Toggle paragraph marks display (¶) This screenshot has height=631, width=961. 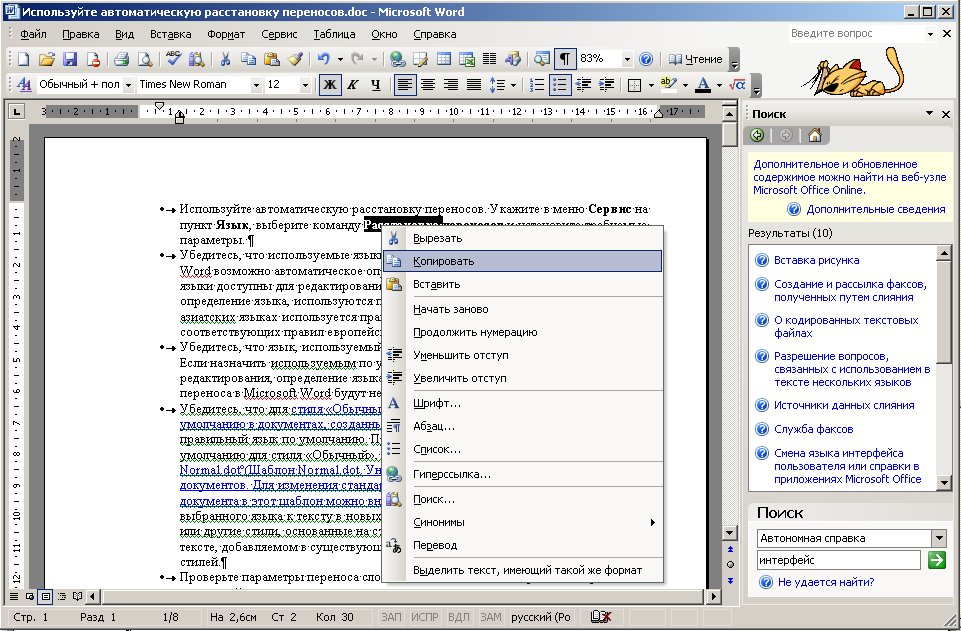(x=564, y=59)
